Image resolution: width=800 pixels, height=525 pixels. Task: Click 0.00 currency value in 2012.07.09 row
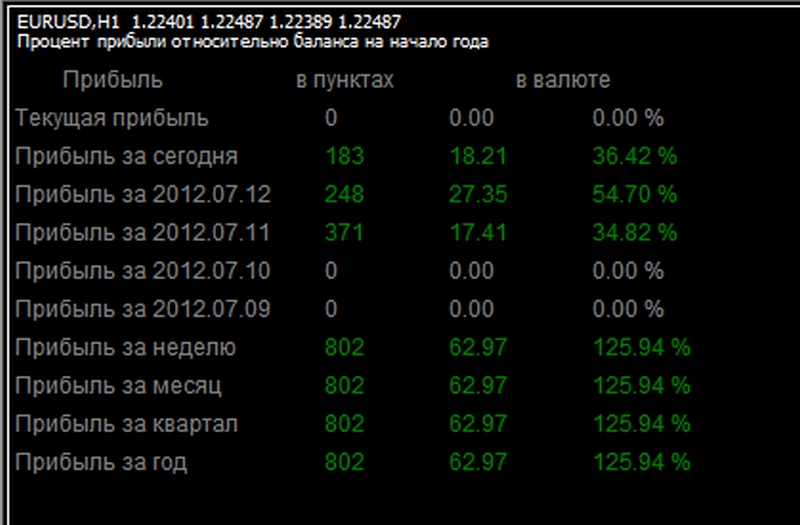[471, 309]
